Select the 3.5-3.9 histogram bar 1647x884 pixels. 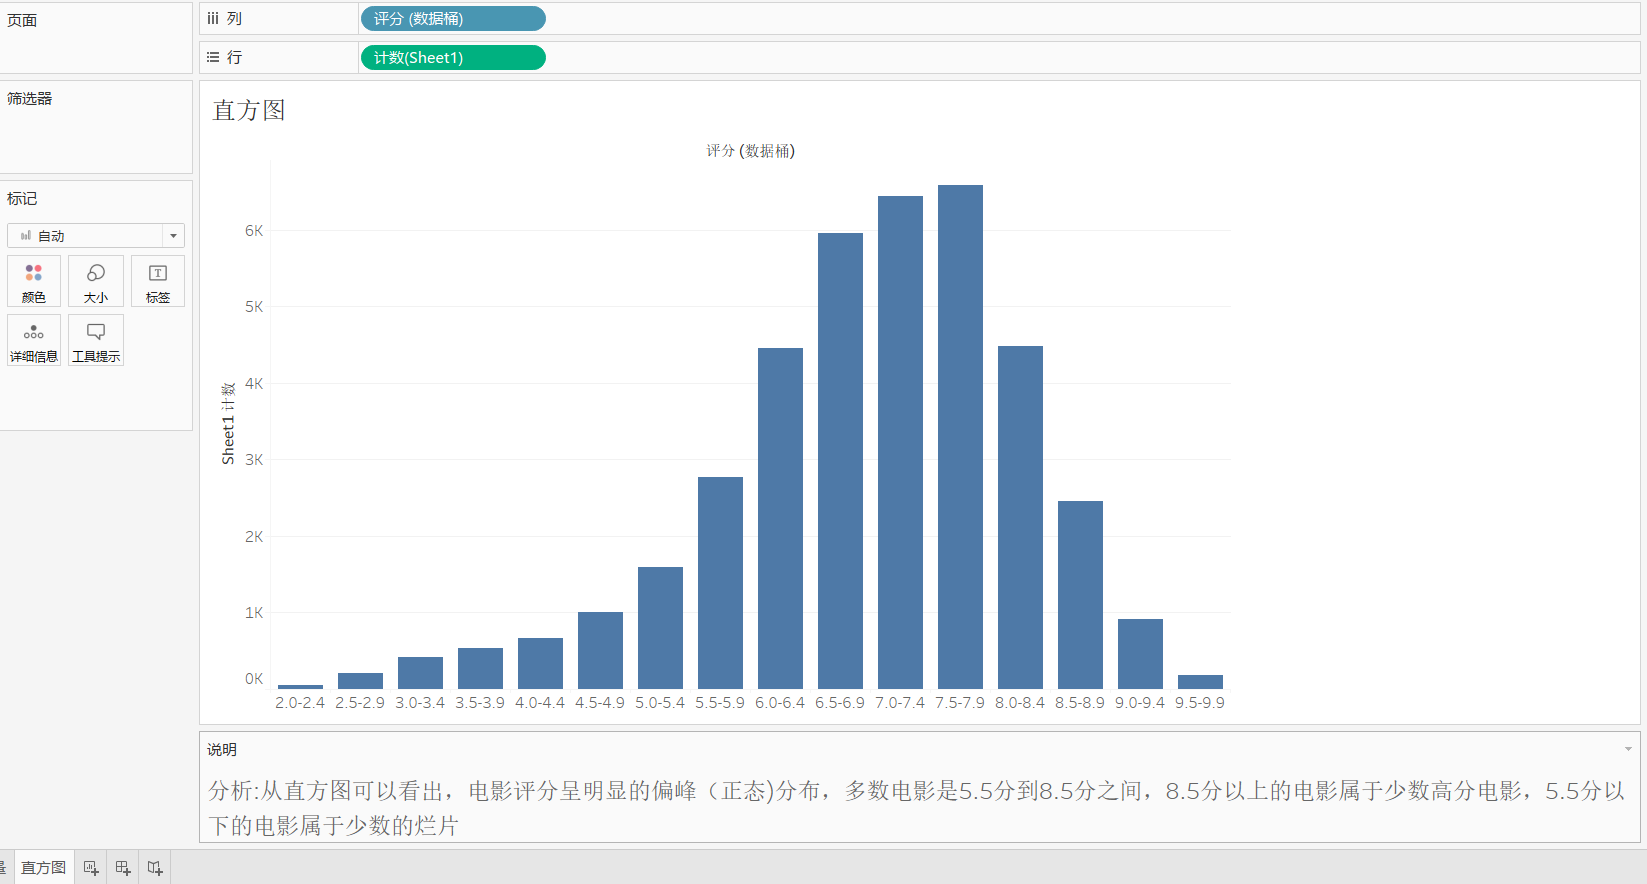pos(480,668)
